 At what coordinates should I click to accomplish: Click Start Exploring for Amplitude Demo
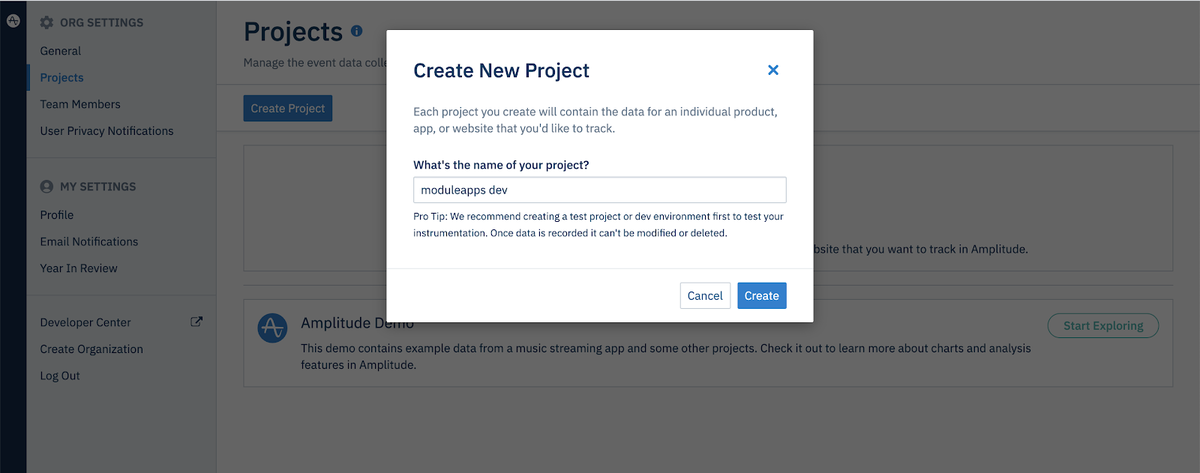coord(1103,326)
